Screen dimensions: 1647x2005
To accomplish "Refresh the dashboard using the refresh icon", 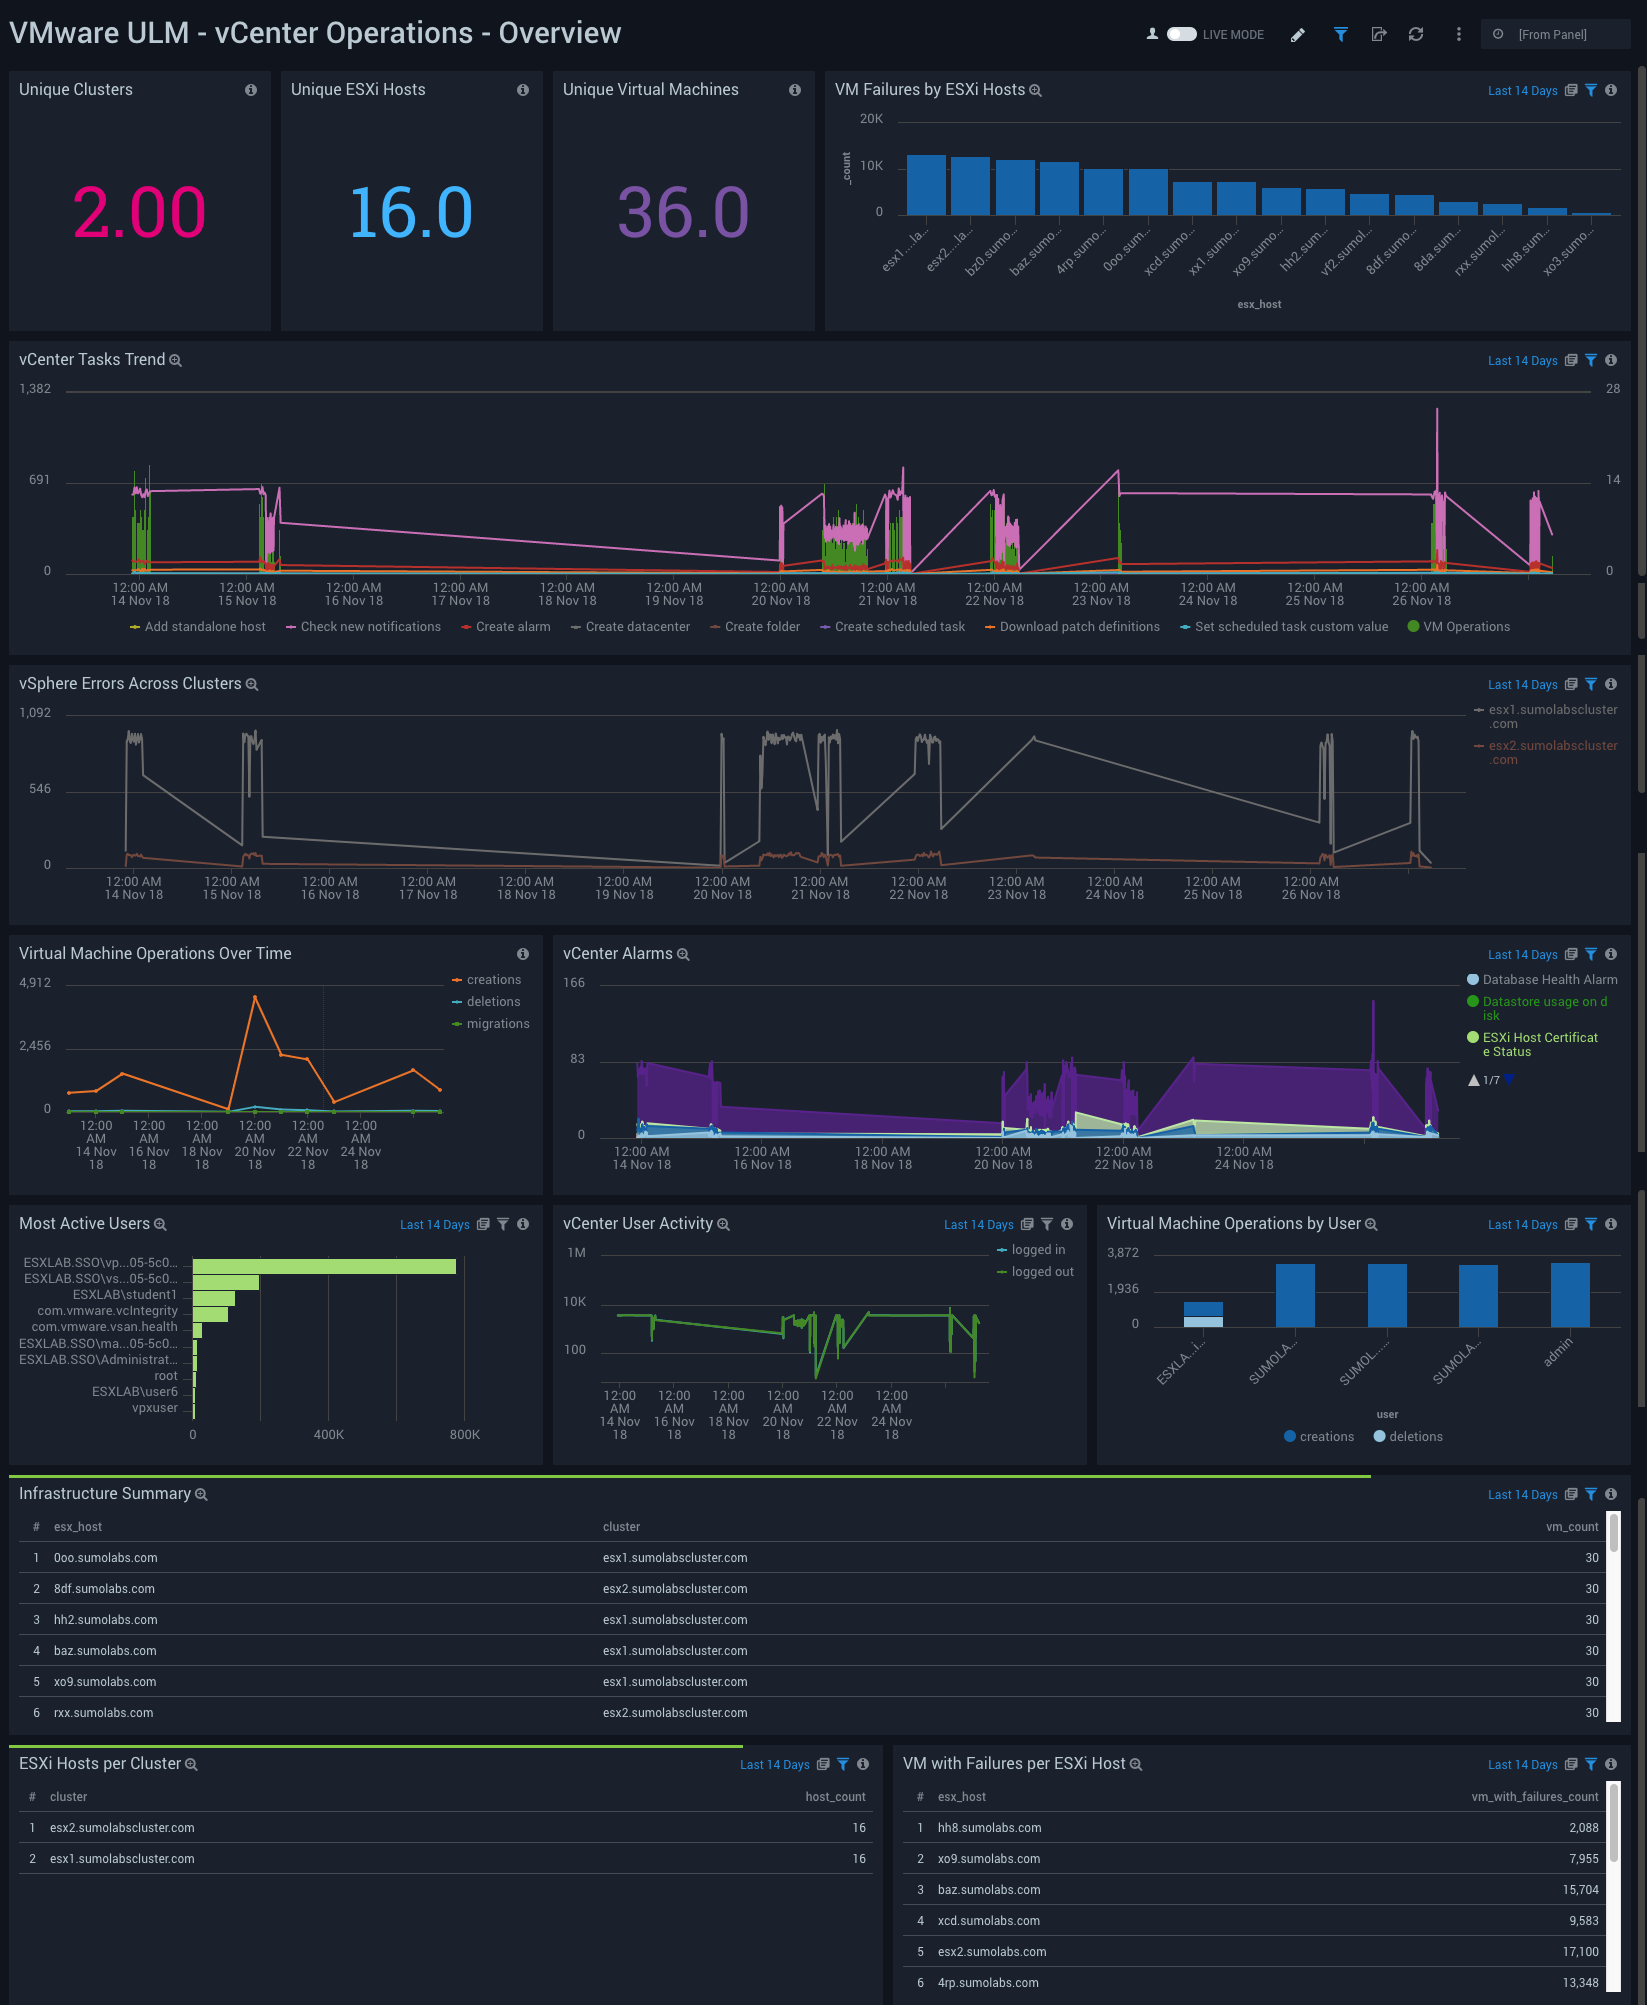I will [1416, 35].
